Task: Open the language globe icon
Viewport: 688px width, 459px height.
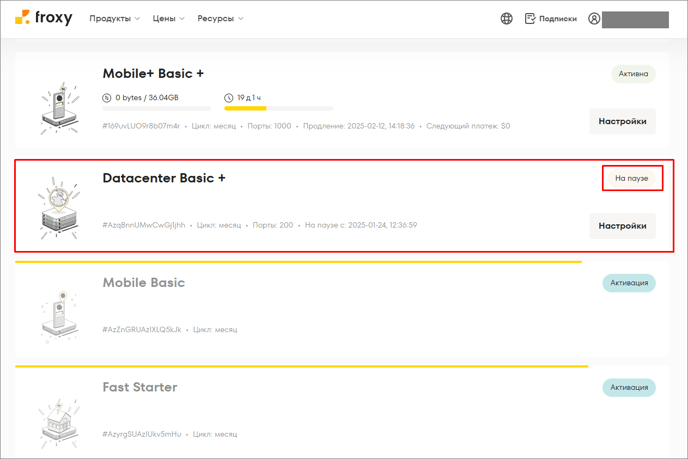Action: click(506, 18)
